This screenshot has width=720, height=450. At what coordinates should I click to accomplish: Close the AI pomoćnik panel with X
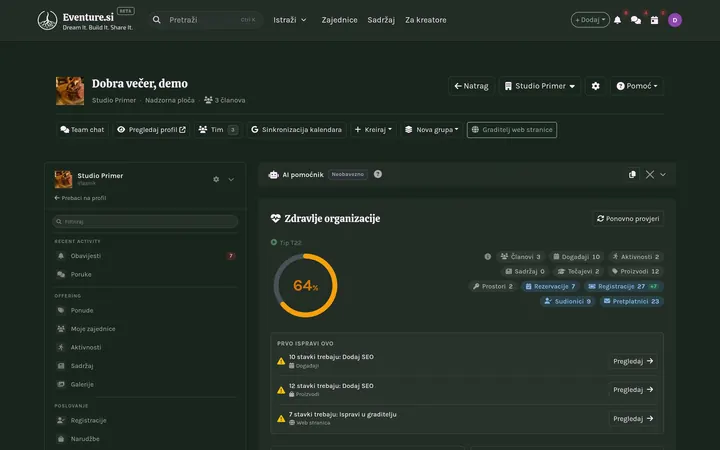650,174
